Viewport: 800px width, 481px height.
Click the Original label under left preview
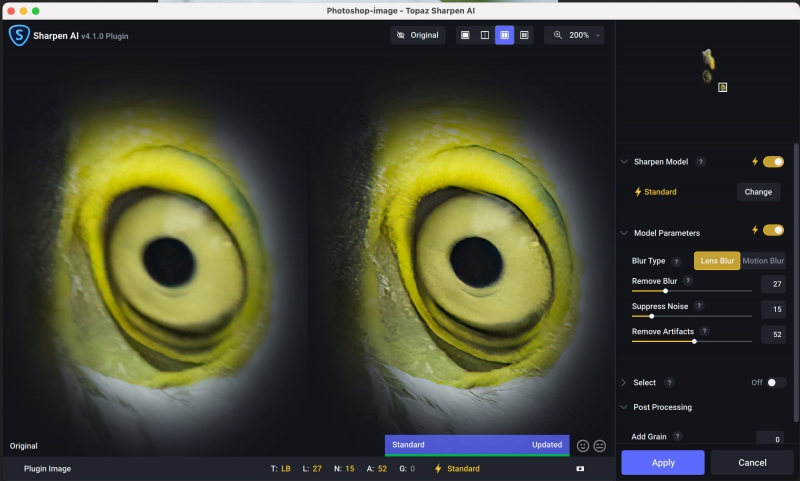[23, 446]
